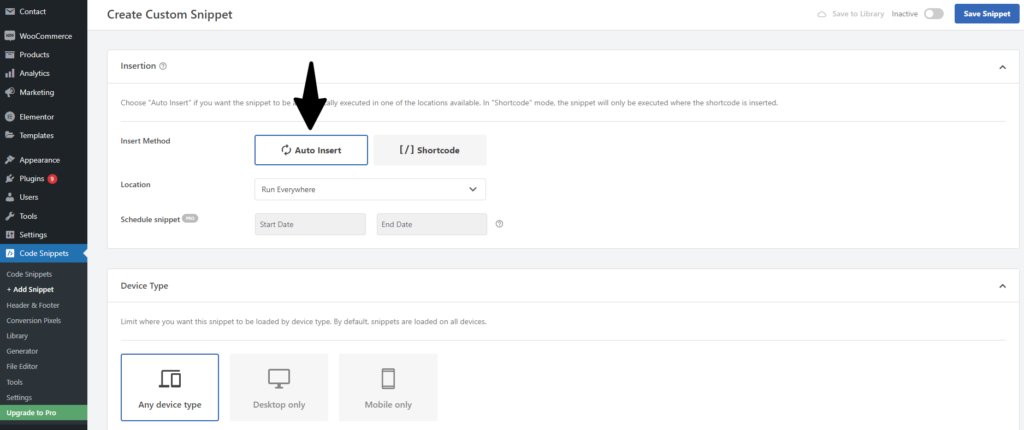
Task: Choose the Shortcode insert method
Action: 430,150
